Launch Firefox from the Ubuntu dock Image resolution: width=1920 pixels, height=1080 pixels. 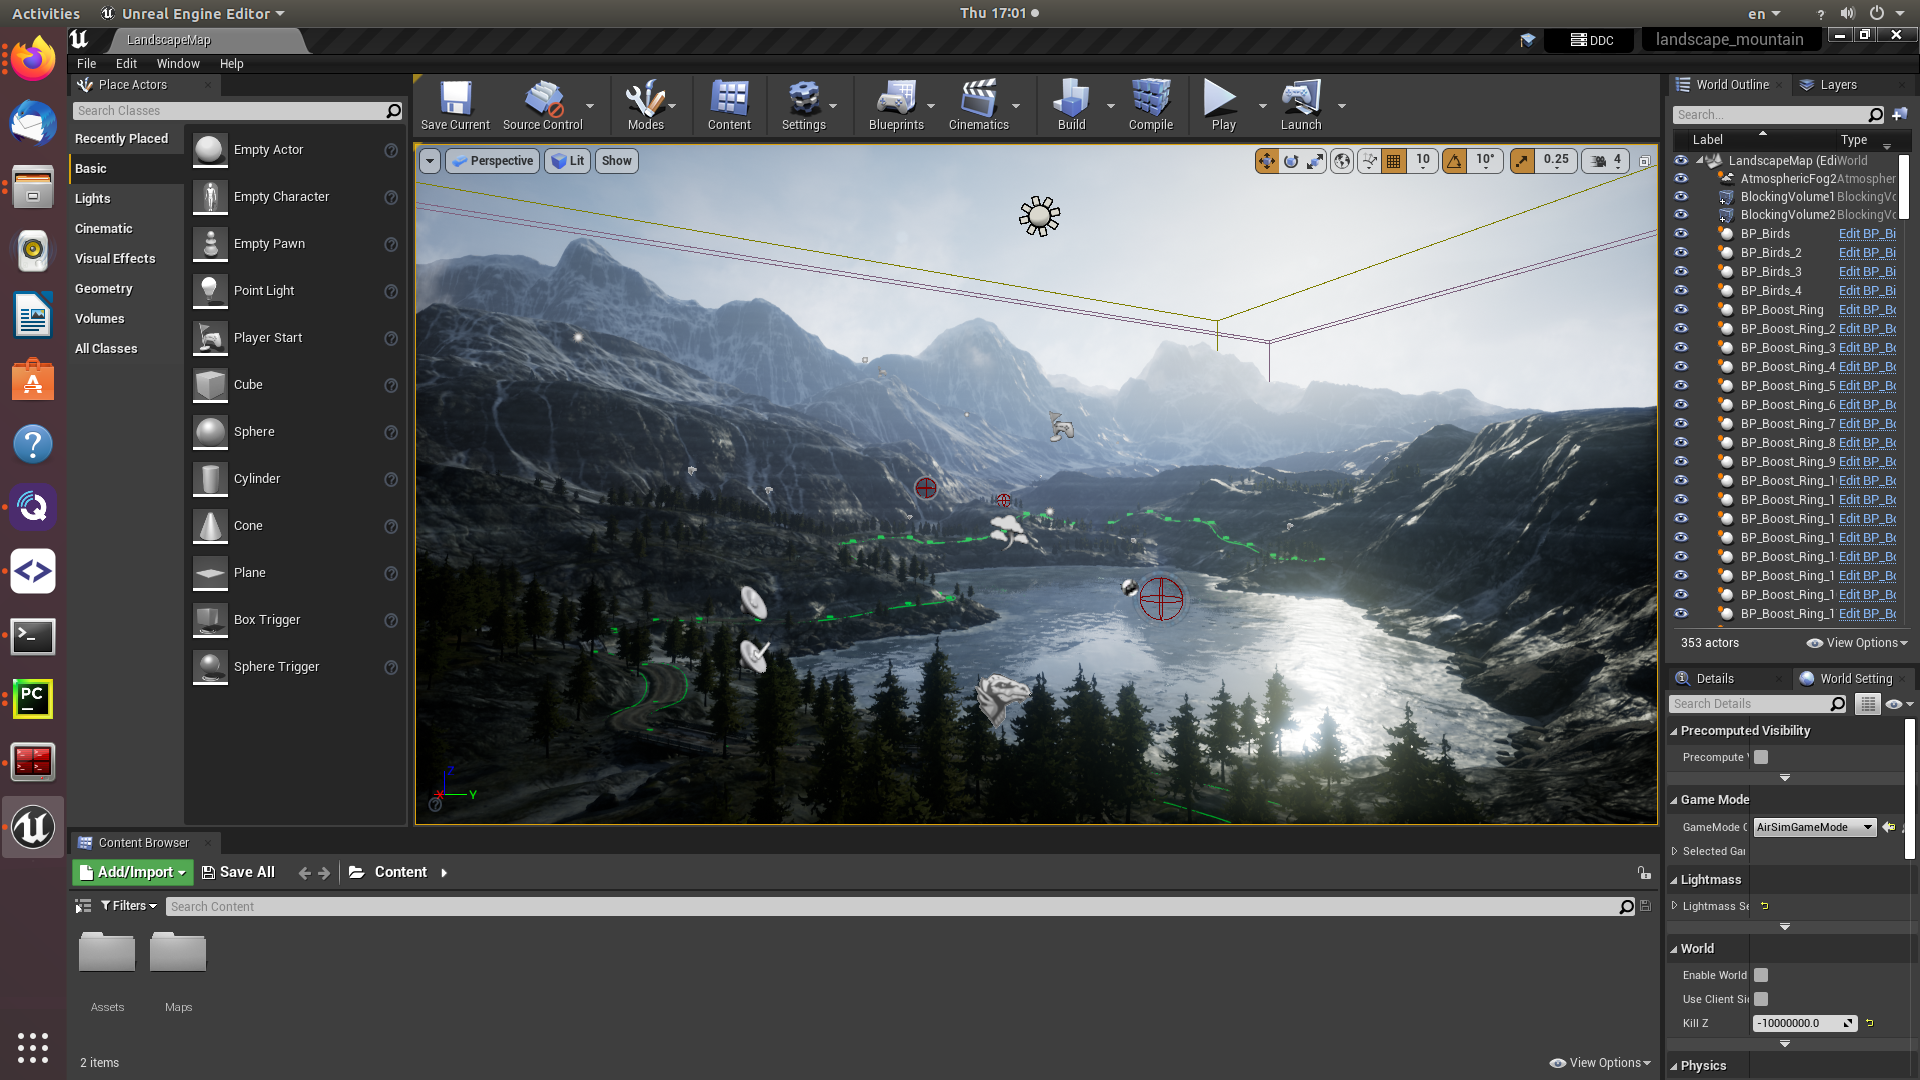33,60
